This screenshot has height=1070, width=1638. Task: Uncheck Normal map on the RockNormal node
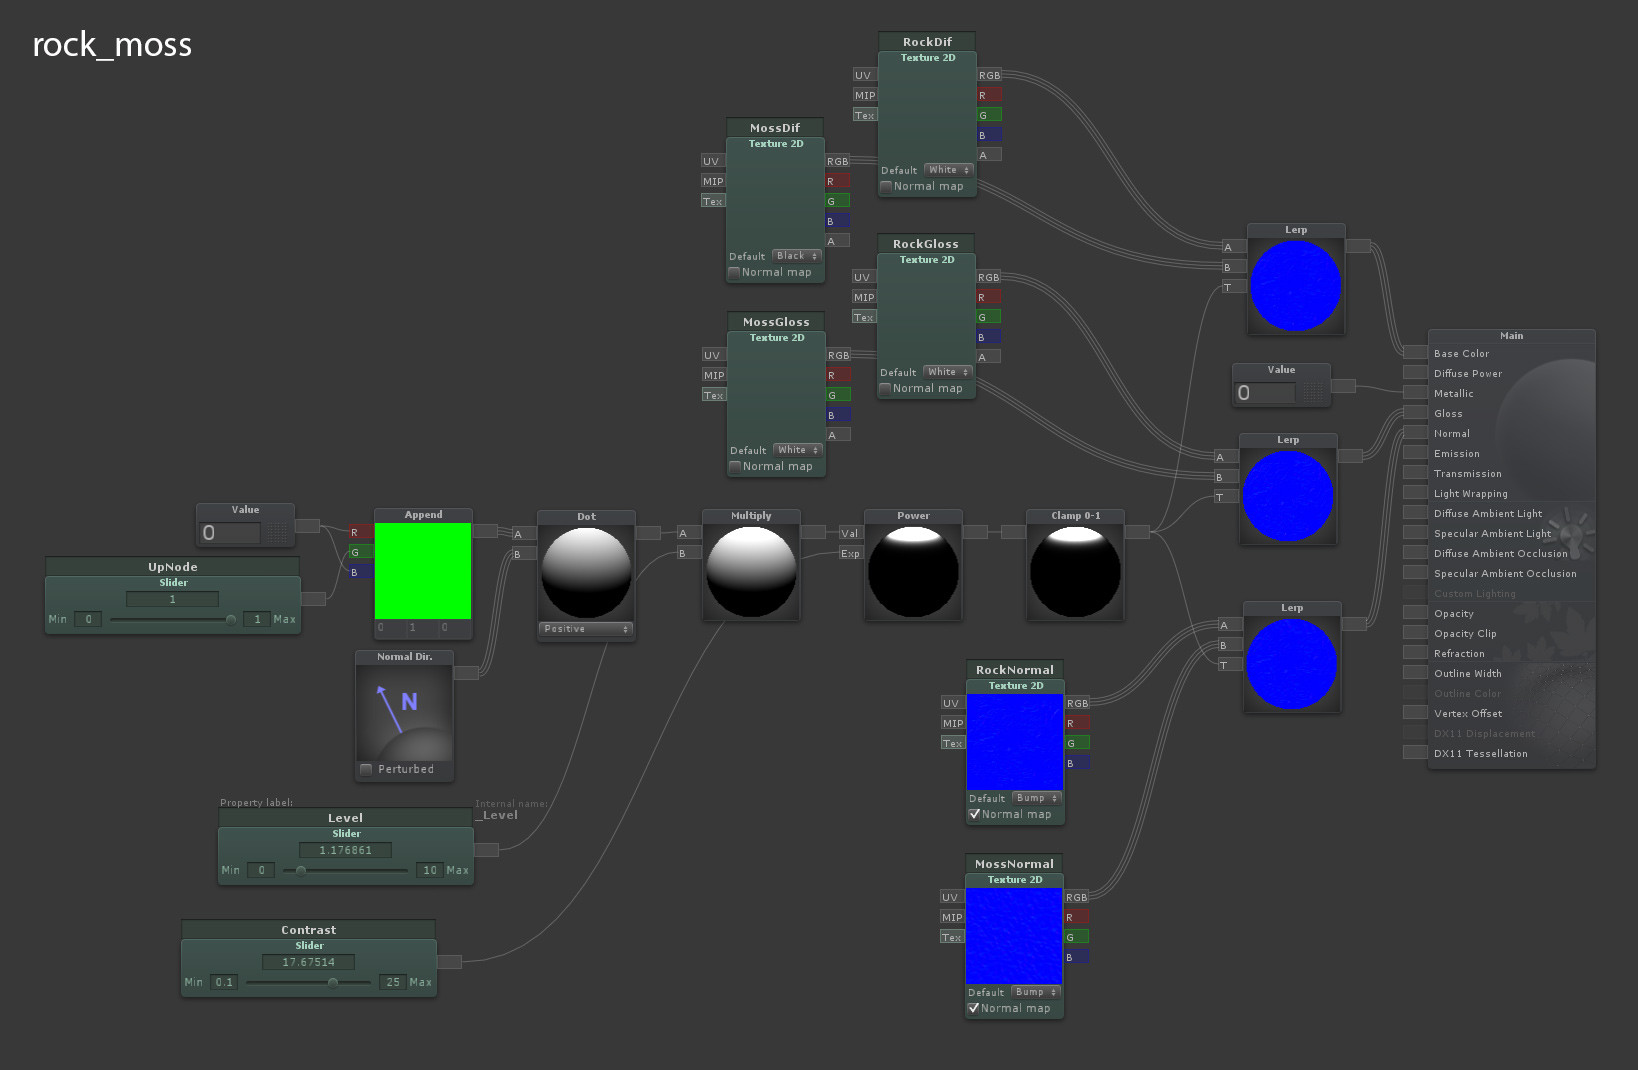click(975, 814)
